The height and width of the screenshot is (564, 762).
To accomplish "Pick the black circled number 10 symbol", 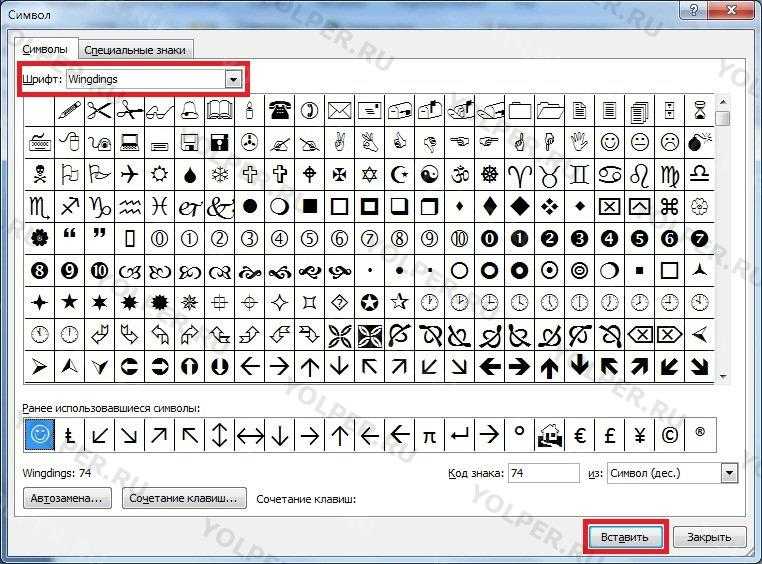I will click(100, 271).
